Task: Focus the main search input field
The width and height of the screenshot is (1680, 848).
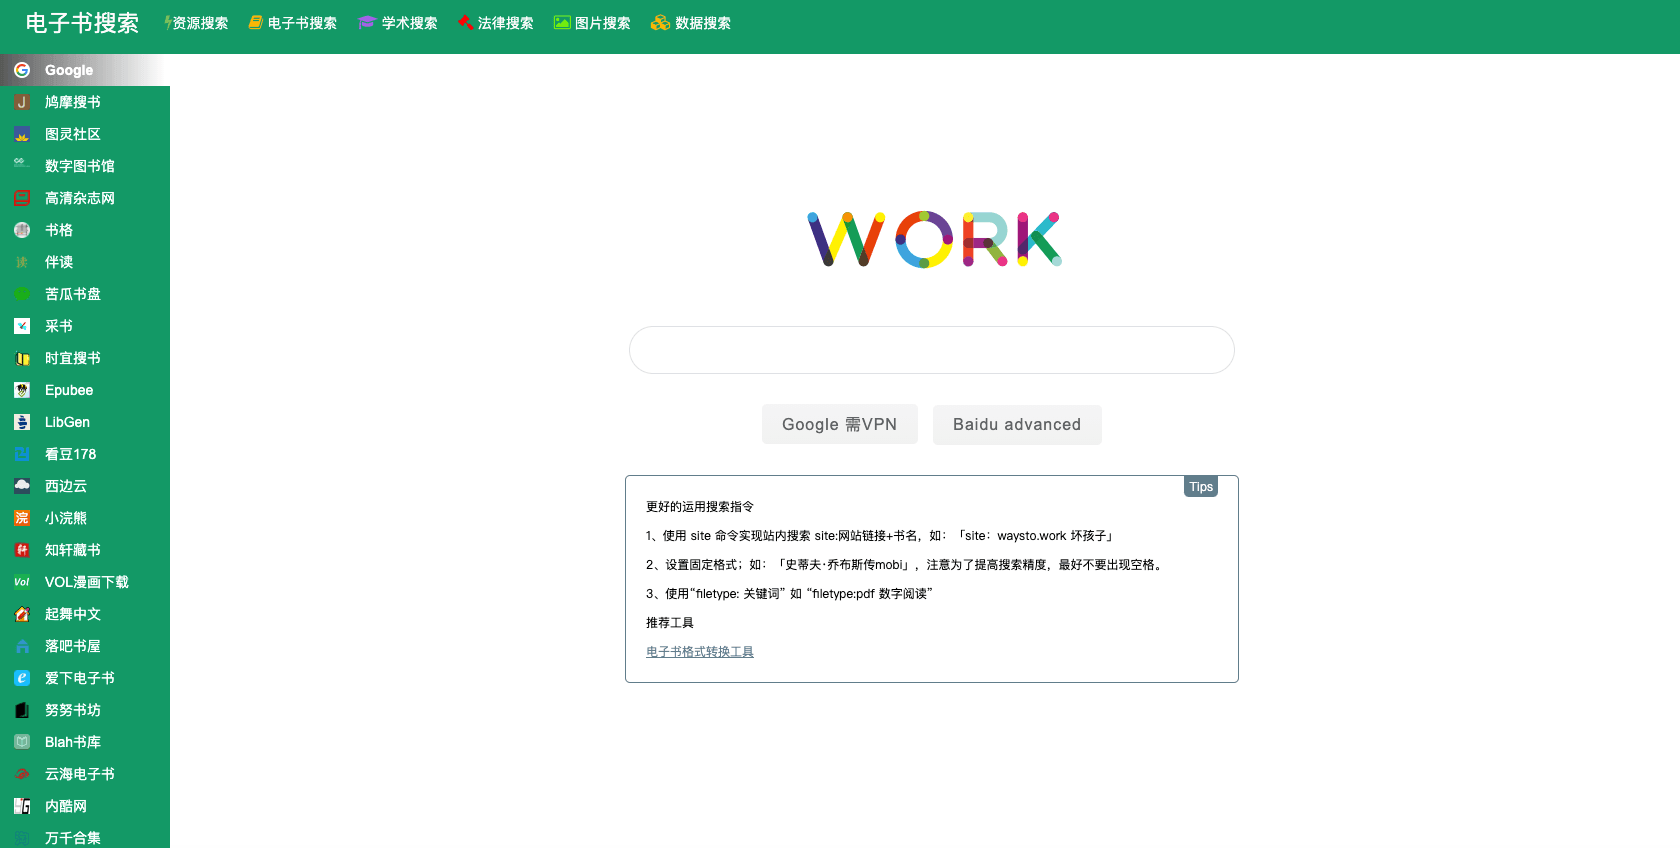Action: click(932, 350)
